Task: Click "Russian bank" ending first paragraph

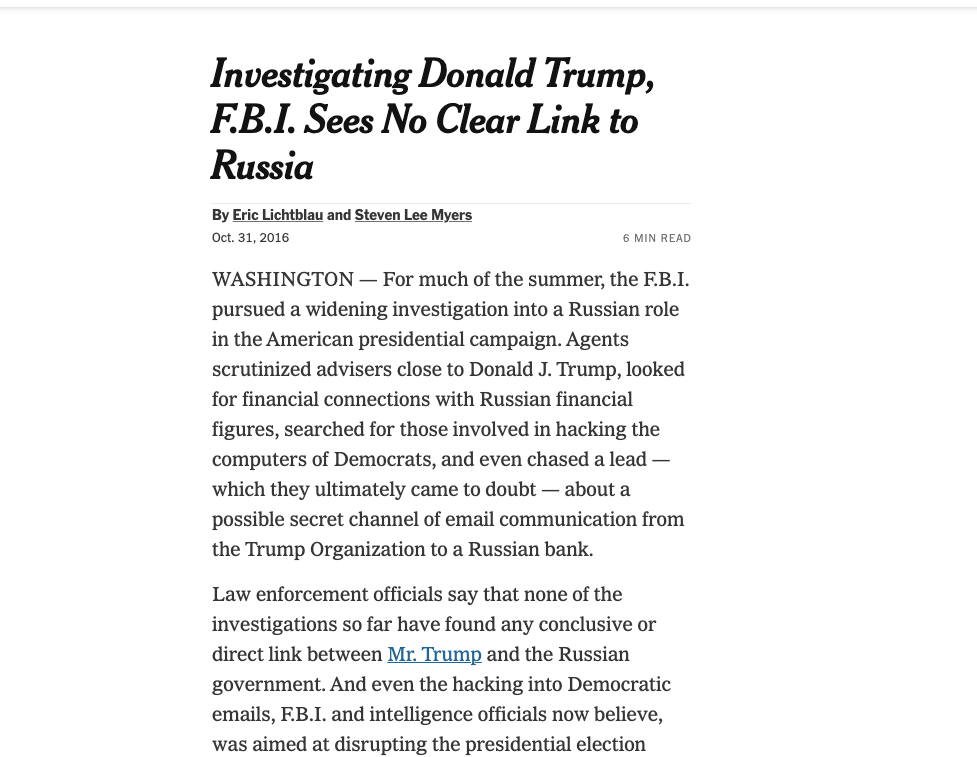Action: 530,550
